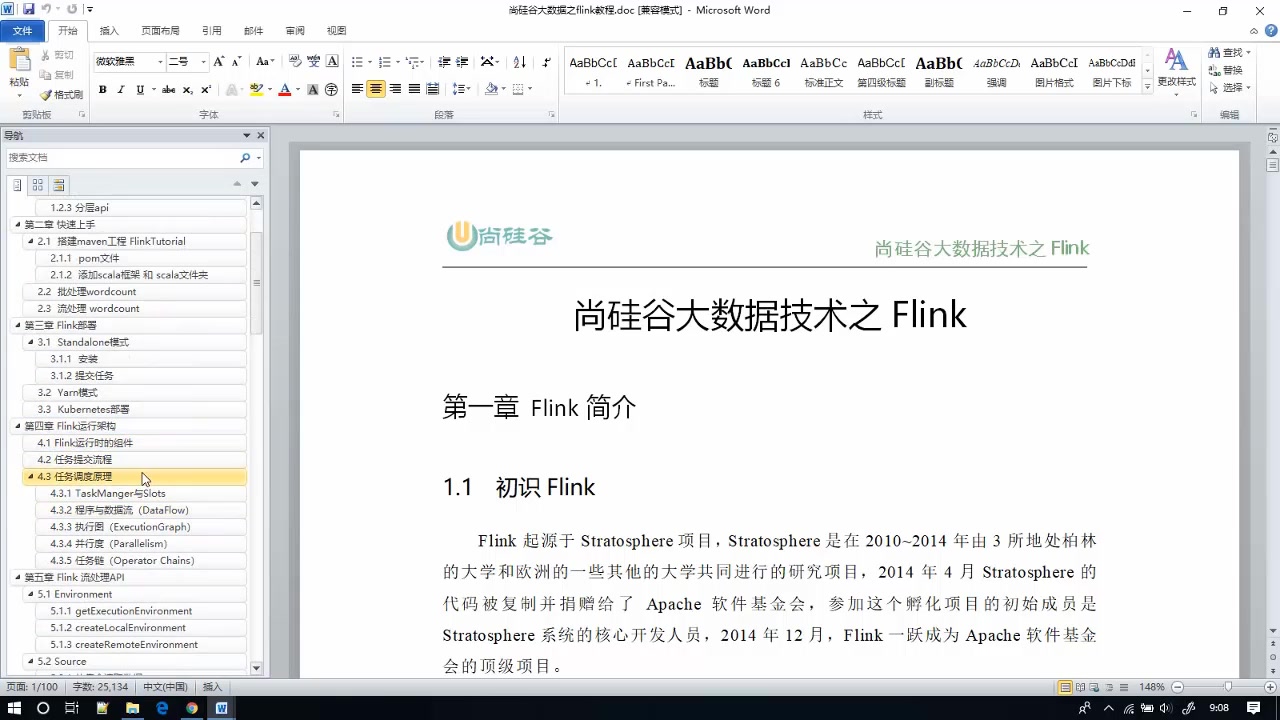Click the clear formatting eraser icon
The width and height of the screenshot is (1280, 720).
[295, 62]
